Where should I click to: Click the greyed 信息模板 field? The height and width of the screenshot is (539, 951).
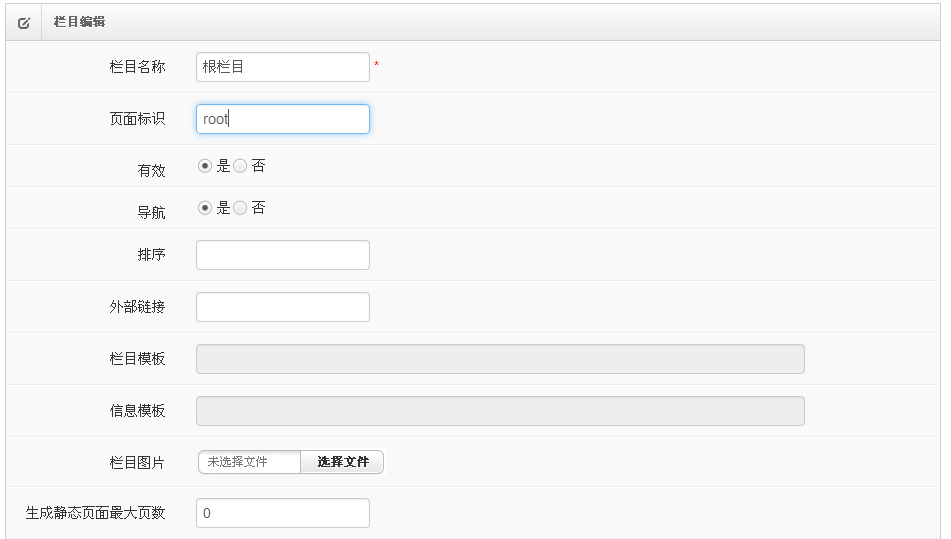(500, 411)
